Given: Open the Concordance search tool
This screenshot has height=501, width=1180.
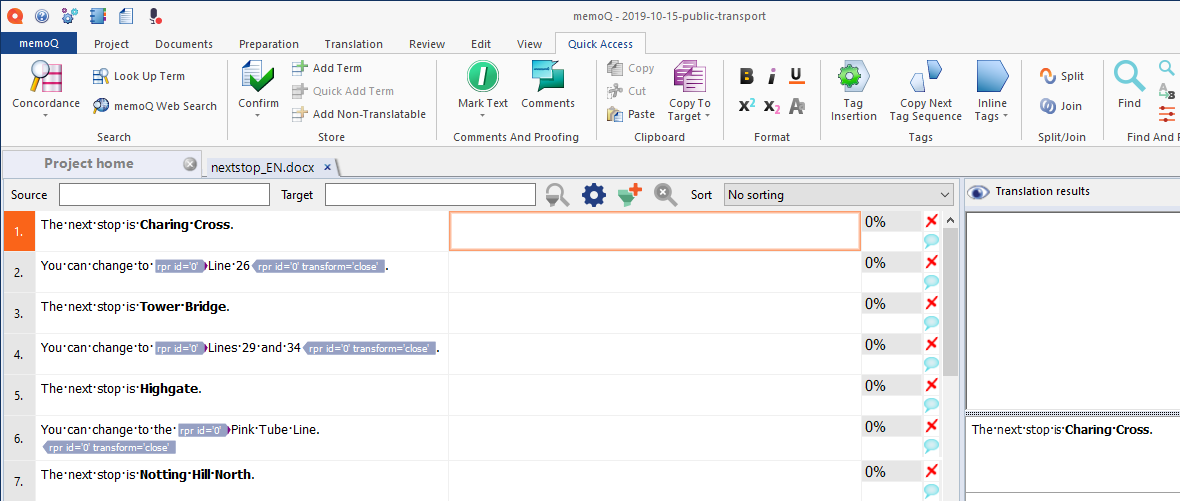Looking at the screenshot, I should click(x=46, y=78).
